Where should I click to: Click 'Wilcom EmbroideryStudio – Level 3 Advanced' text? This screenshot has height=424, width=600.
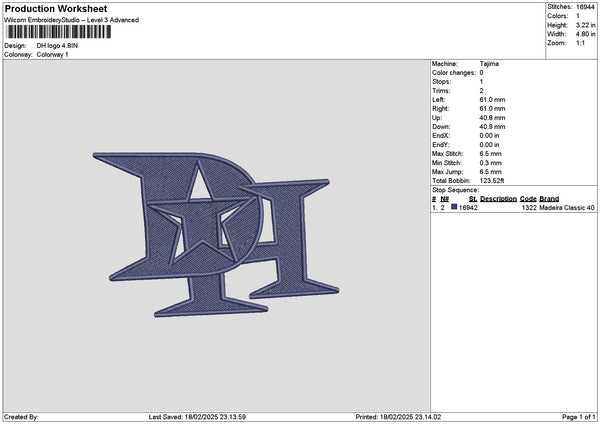pyautogui.click(x=72, y=20)
